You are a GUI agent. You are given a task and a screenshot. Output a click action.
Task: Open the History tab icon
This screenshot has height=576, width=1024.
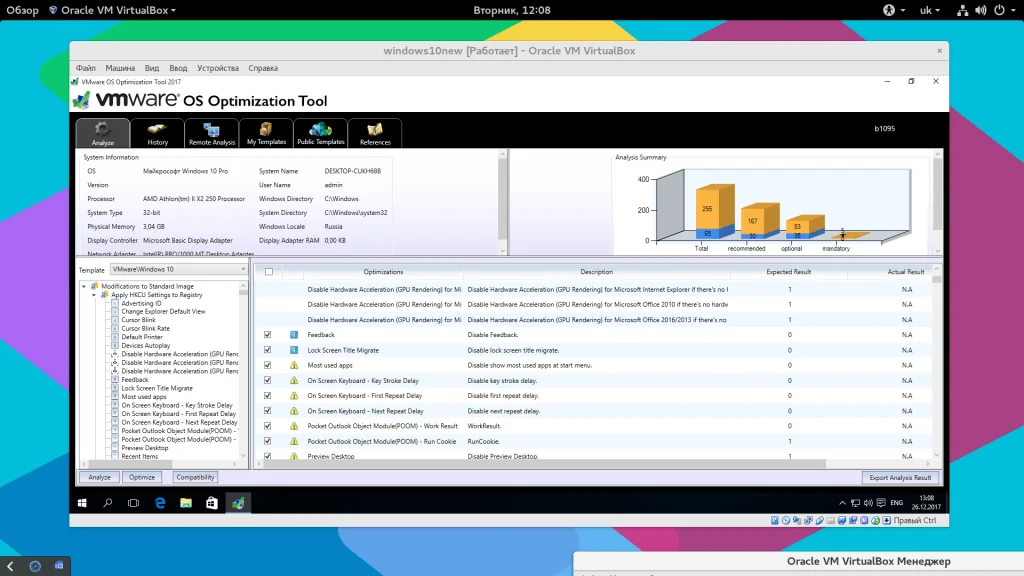point(157,129)
